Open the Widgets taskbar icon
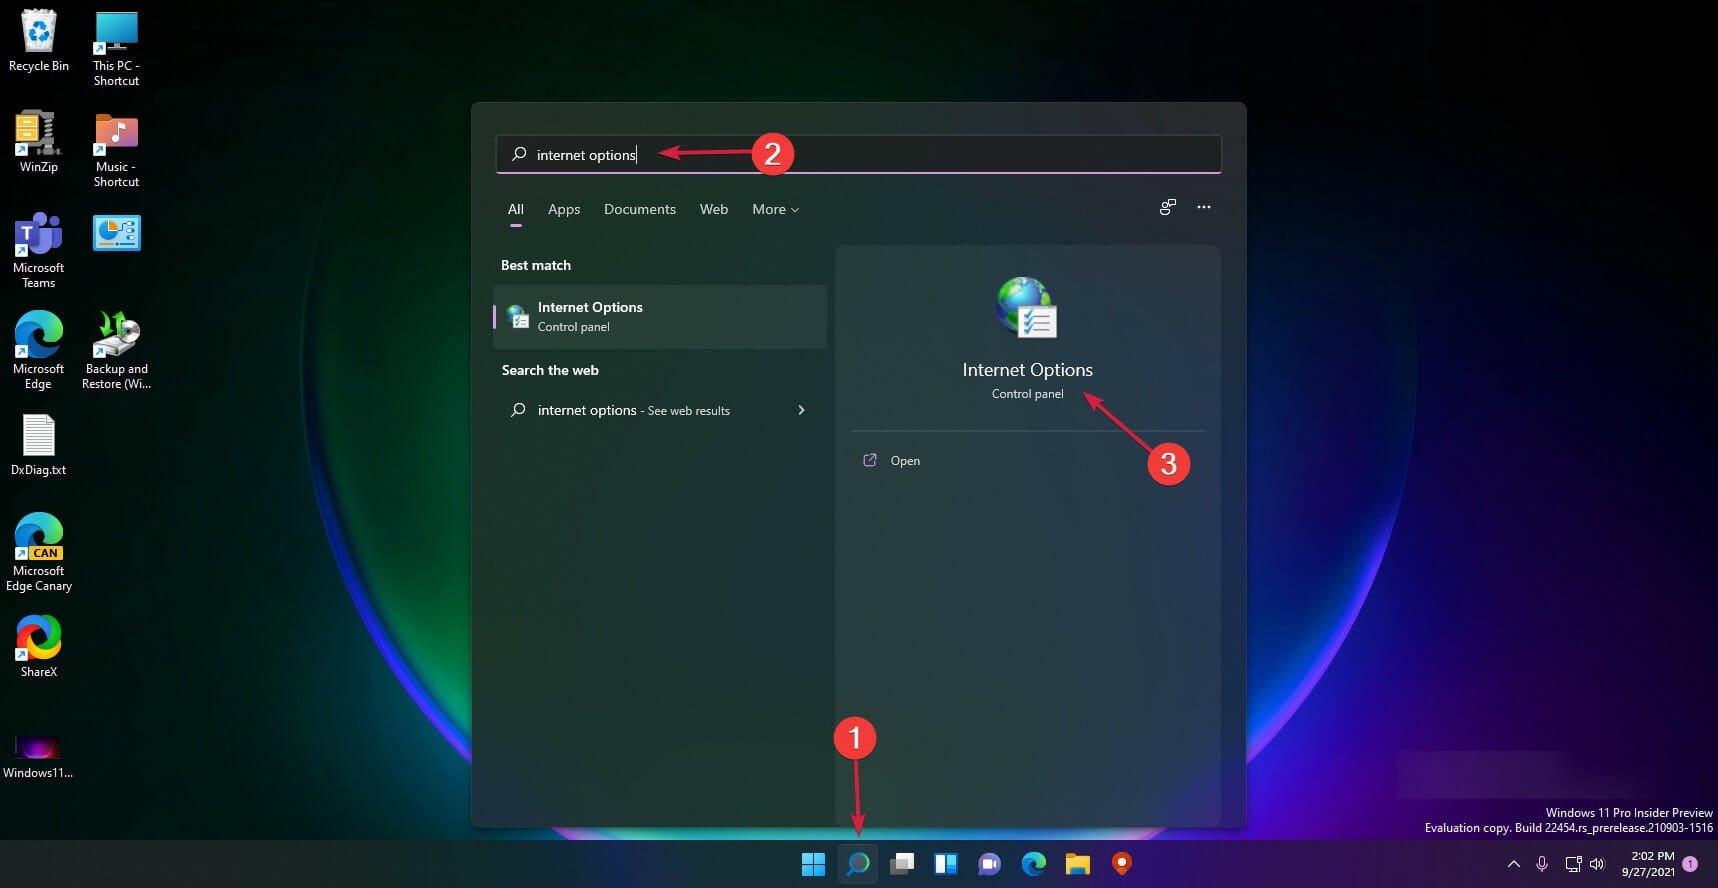This screenshot has height=888, width=1718. click(x=946, y=864)
